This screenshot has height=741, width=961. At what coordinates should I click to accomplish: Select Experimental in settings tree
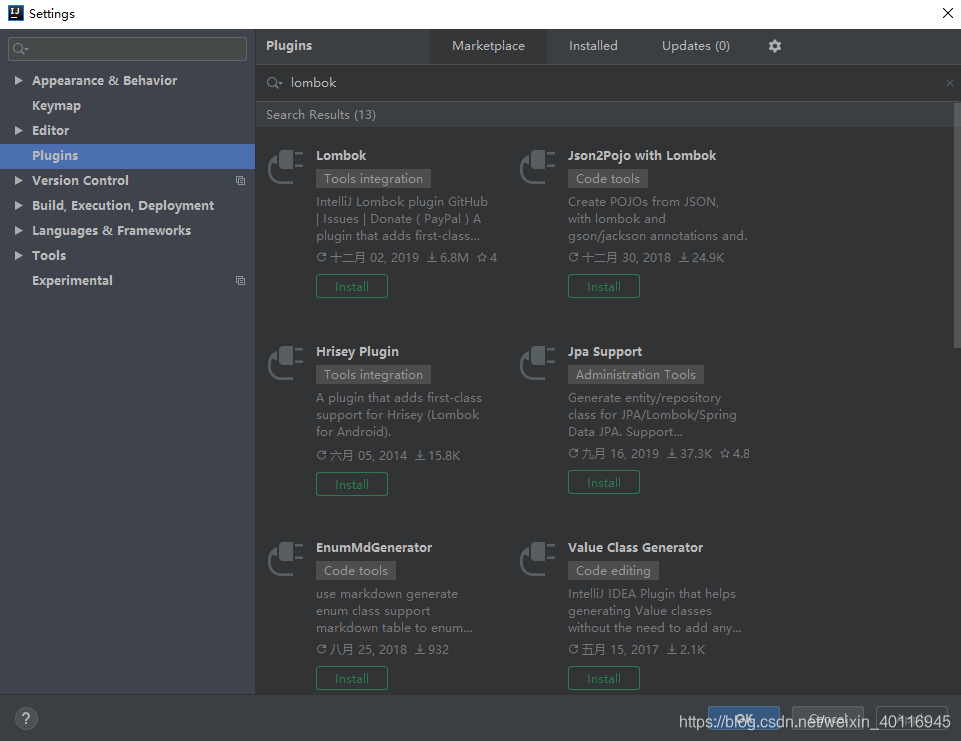point(72,281)
